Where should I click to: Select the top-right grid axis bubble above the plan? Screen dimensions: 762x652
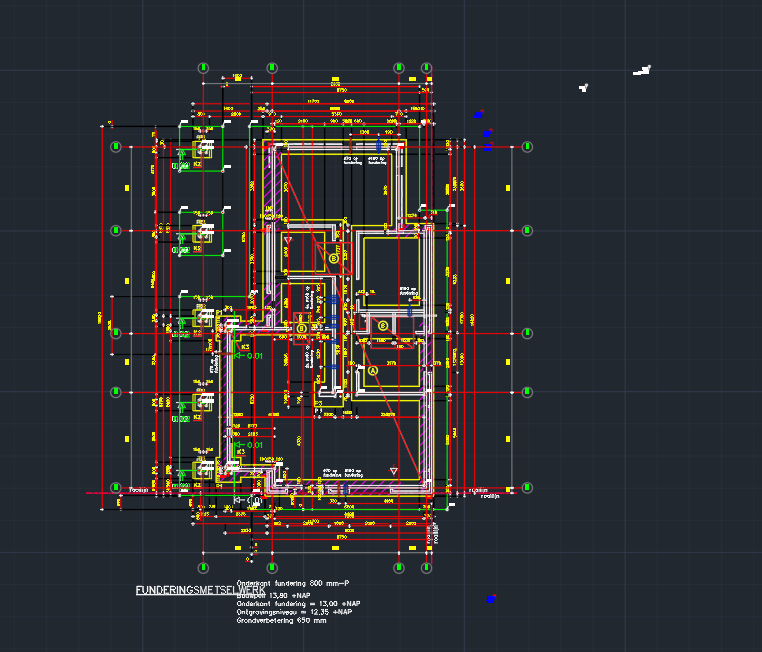tap(428, 67)
